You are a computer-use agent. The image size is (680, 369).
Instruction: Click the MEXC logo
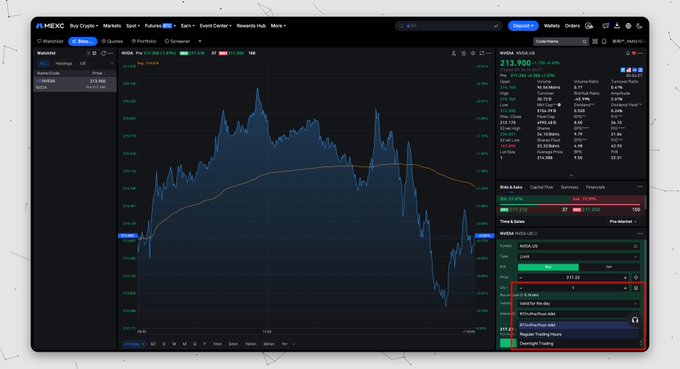(x=50, y=26)
